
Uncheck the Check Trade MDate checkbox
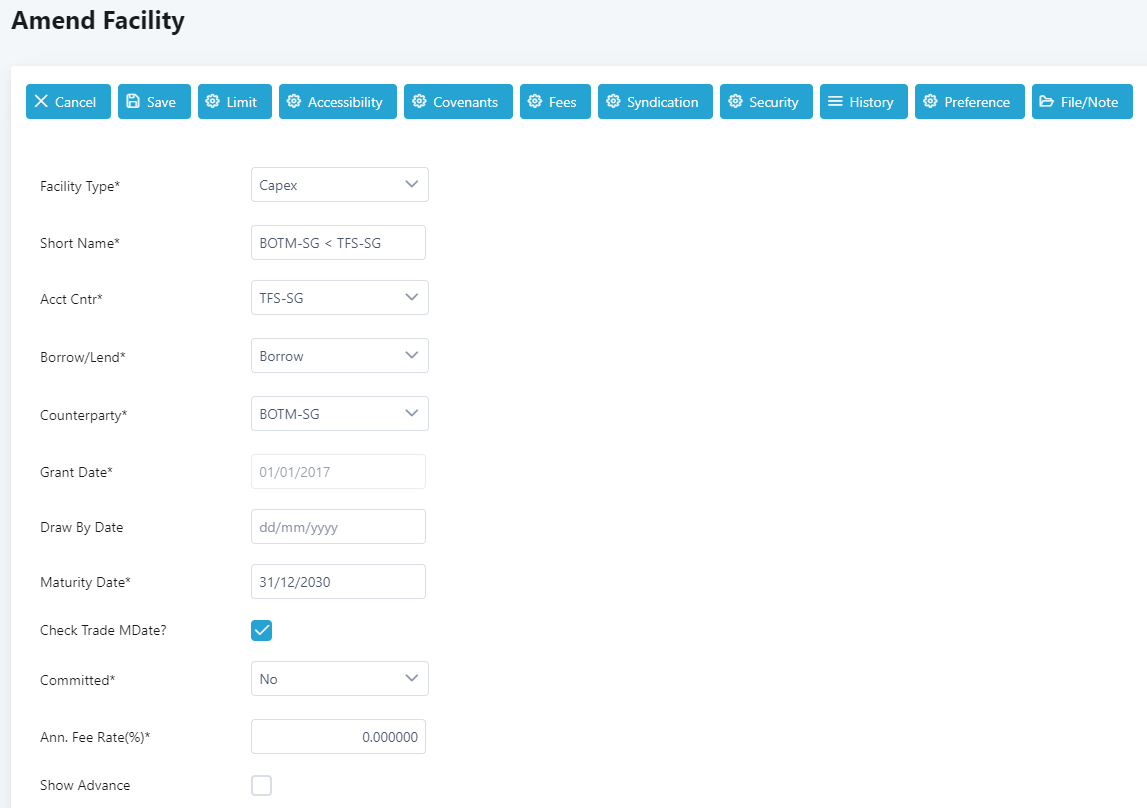pos(261,630)
